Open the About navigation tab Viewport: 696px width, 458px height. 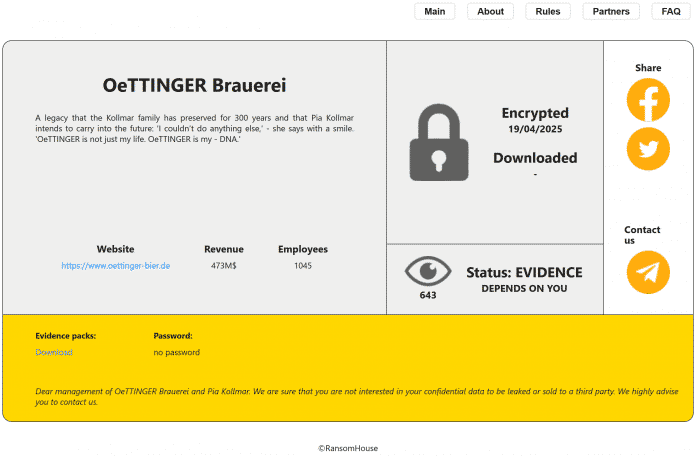(x=490, y=12)
